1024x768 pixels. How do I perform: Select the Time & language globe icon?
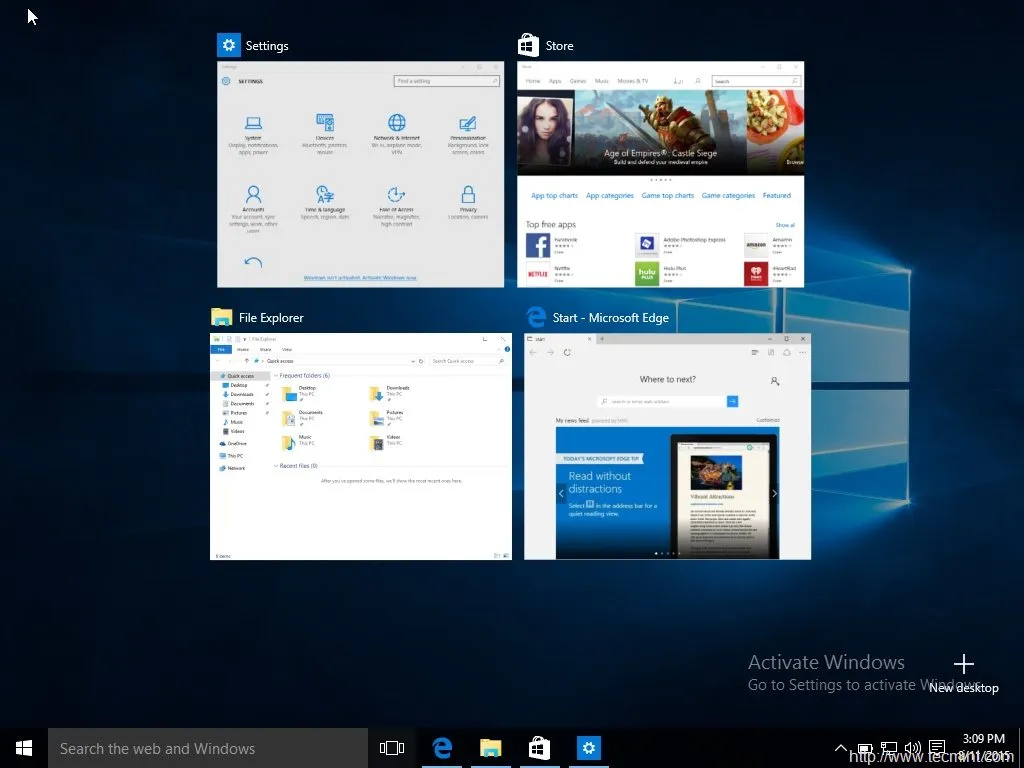tap(324, 195)
